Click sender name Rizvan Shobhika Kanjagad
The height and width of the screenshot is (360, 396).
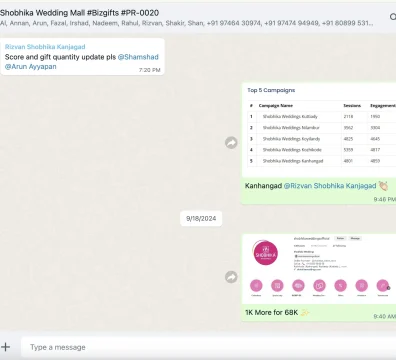pyautogui.click(x=45, y=47)
